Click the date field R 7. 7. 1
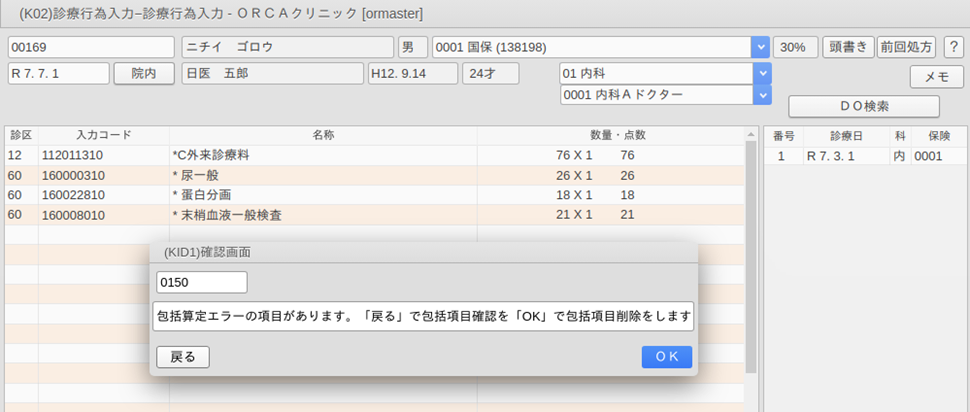 [x=58, y=74]
